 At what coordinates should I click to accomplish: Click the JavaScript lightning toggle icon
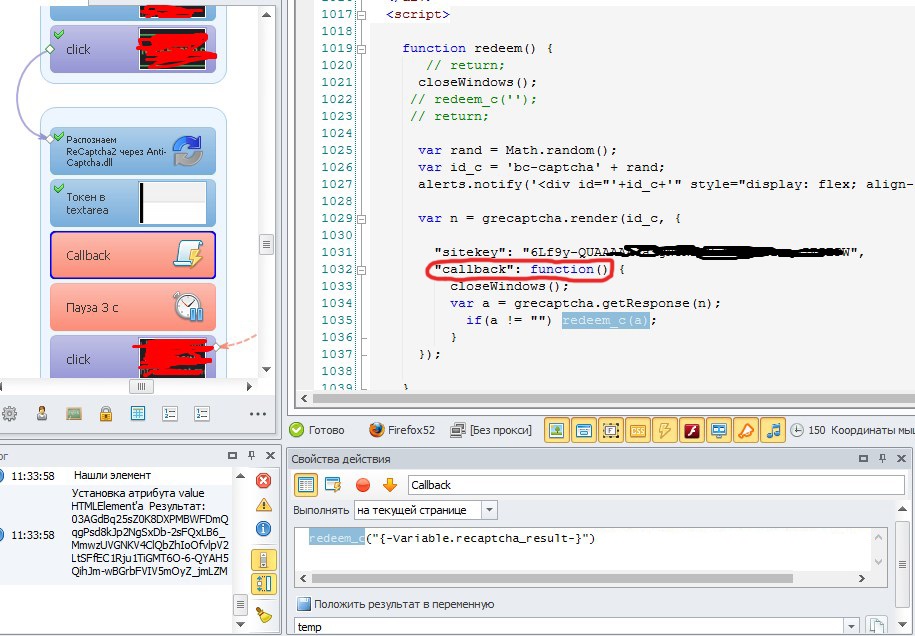point(663,430)
